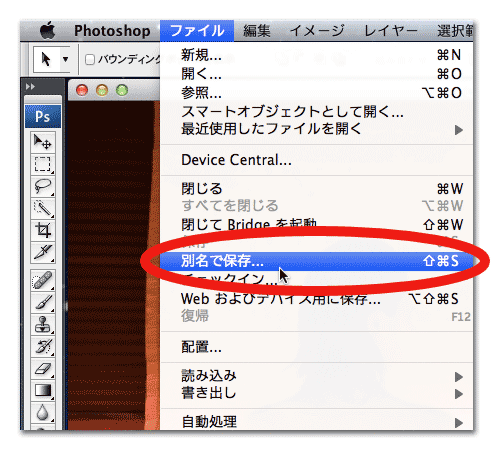This screenshot has height=450, width=493.
Task: Select the Brush tool
Action: click(x=43, y=303)
